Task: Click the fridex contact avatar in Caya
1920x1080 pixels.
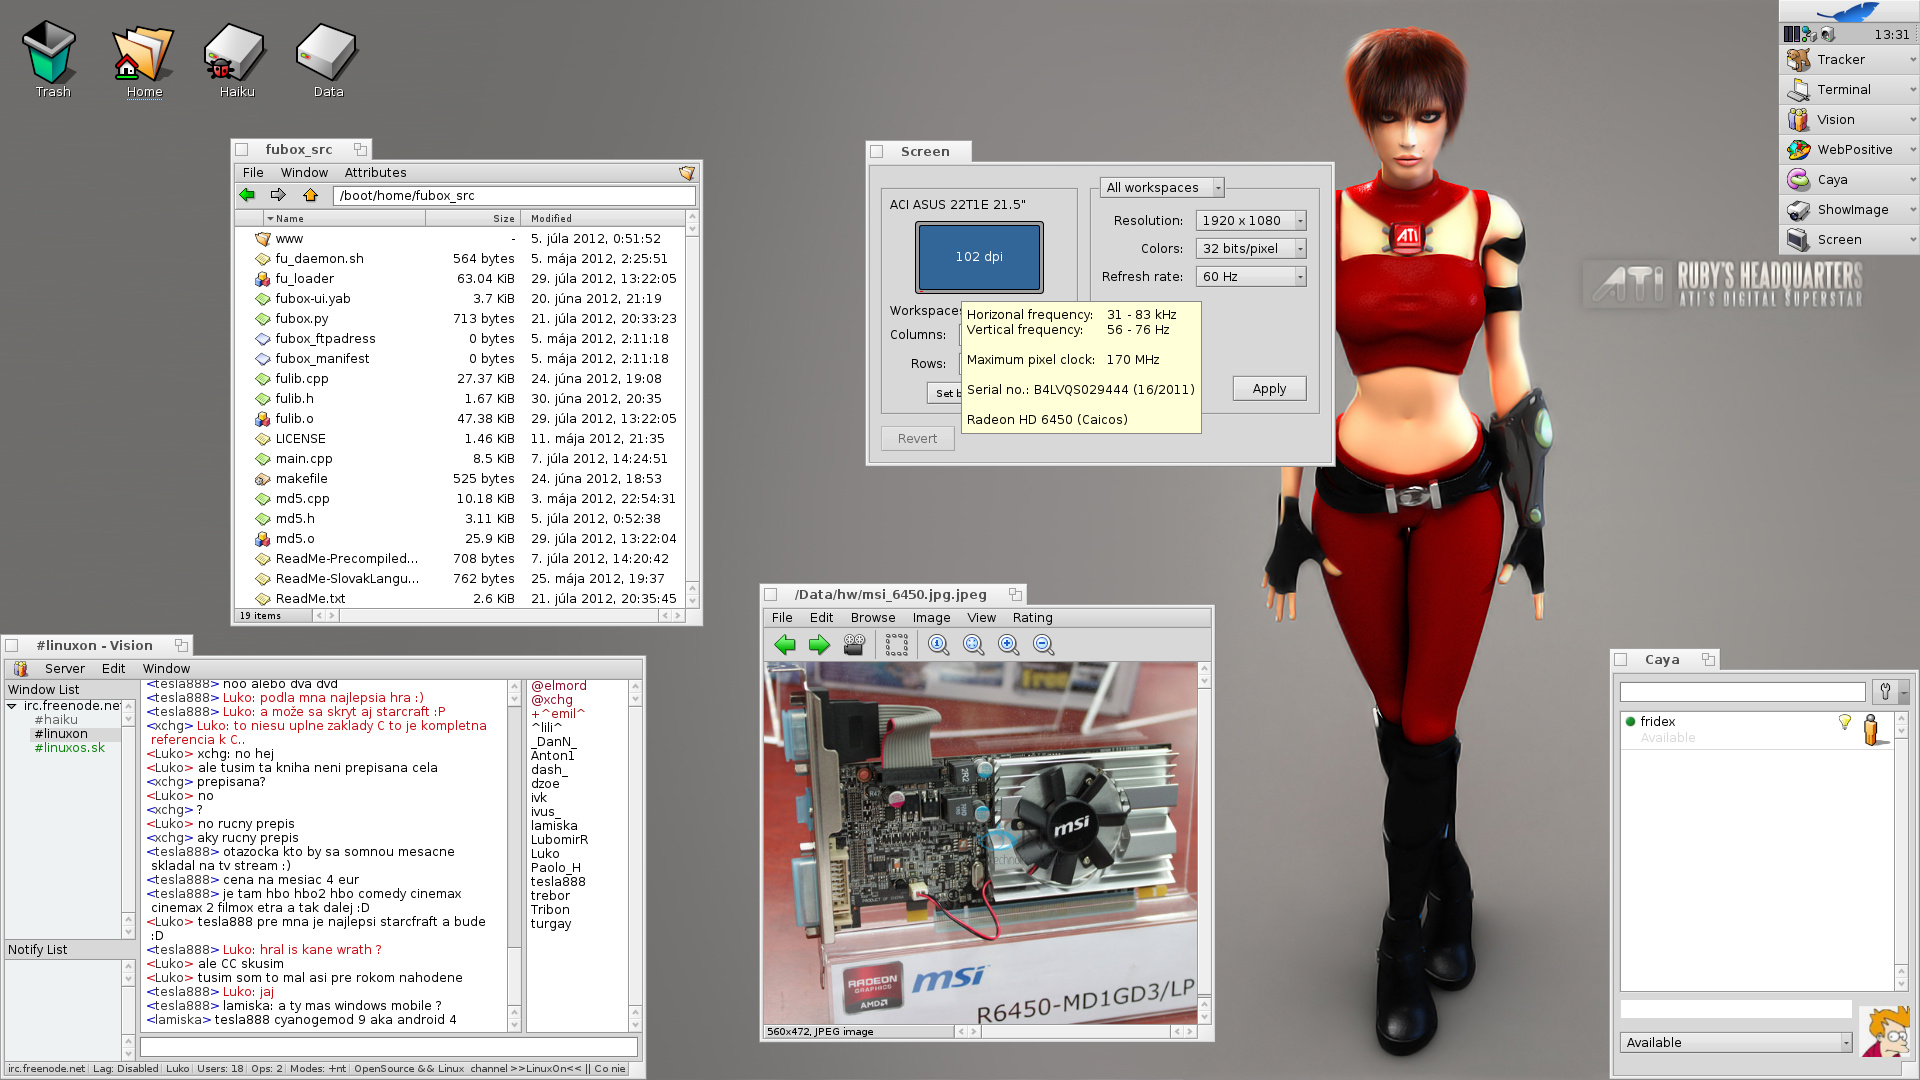Action: click(1871, 729)
